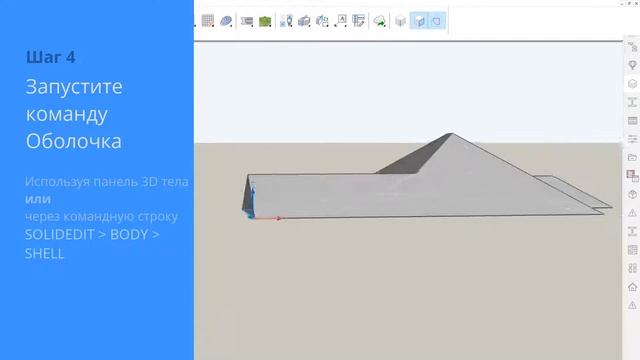The width and height of the screenshot is (640, 360).
Task: Click the 3D block toolbar icon
Action: 304,21
